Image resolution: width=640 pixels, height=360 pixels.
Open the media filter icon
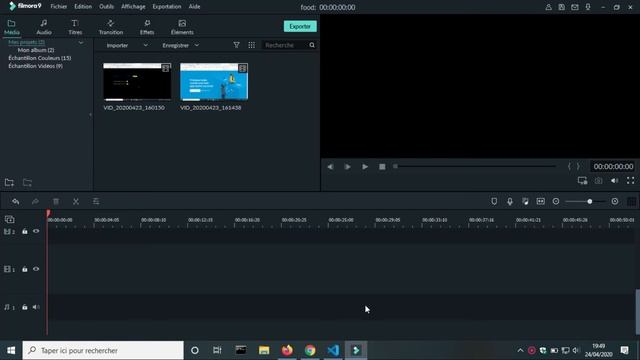pos(236,45)
